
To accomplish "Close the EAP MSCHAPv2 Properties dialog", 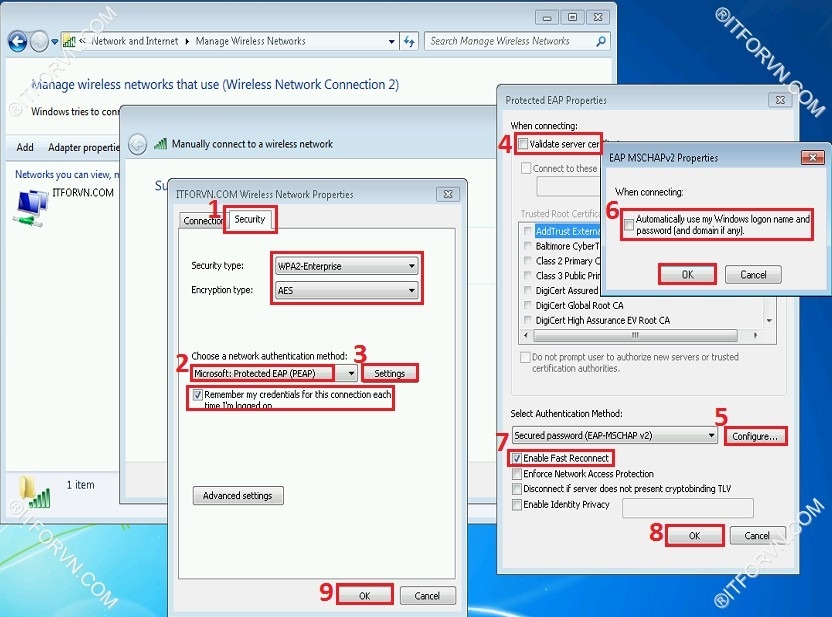I will click(x=814, y=158).
